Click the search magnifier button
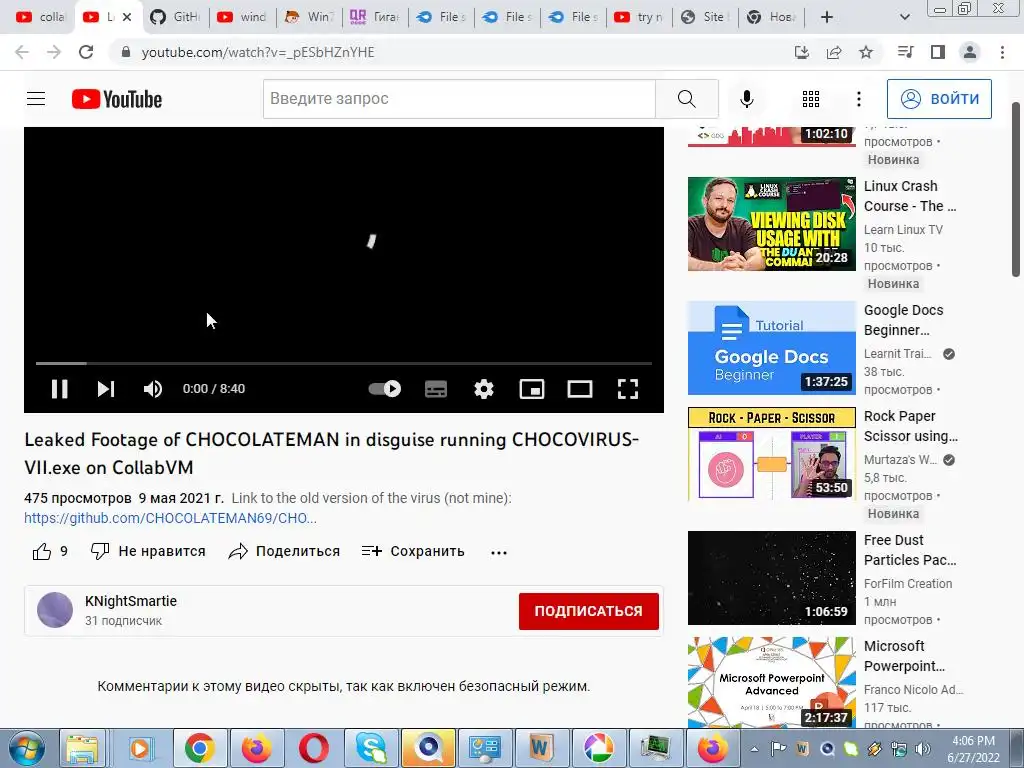The image size is (1024, 768). 686,99
